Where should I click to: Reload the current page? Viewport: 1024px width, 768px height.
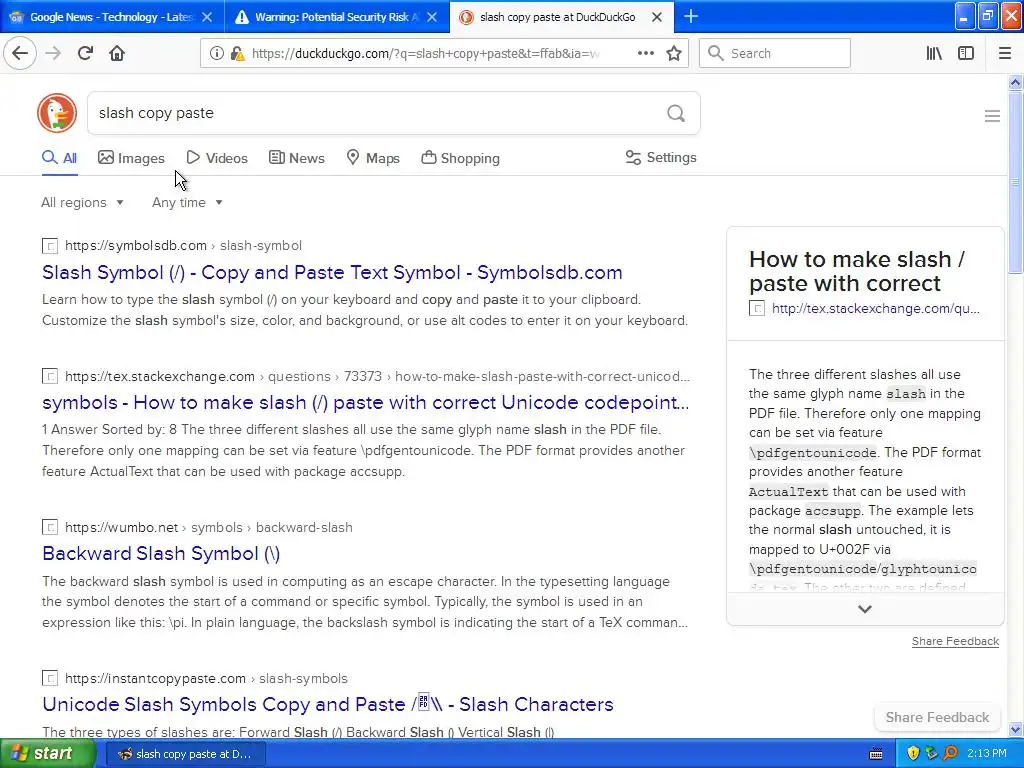[85, 53]
